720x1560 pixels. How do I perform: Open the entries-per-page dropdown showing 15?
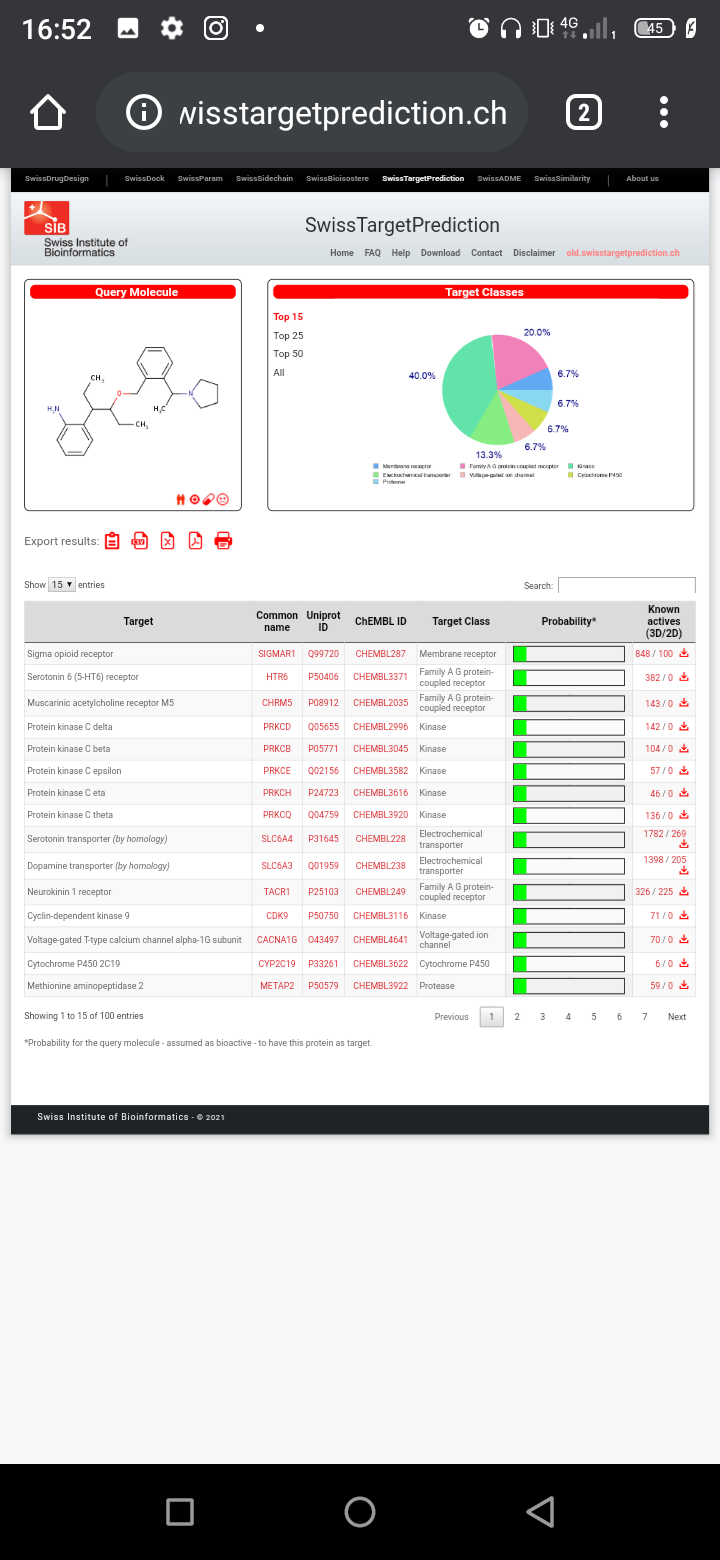(x=63, y=585)
